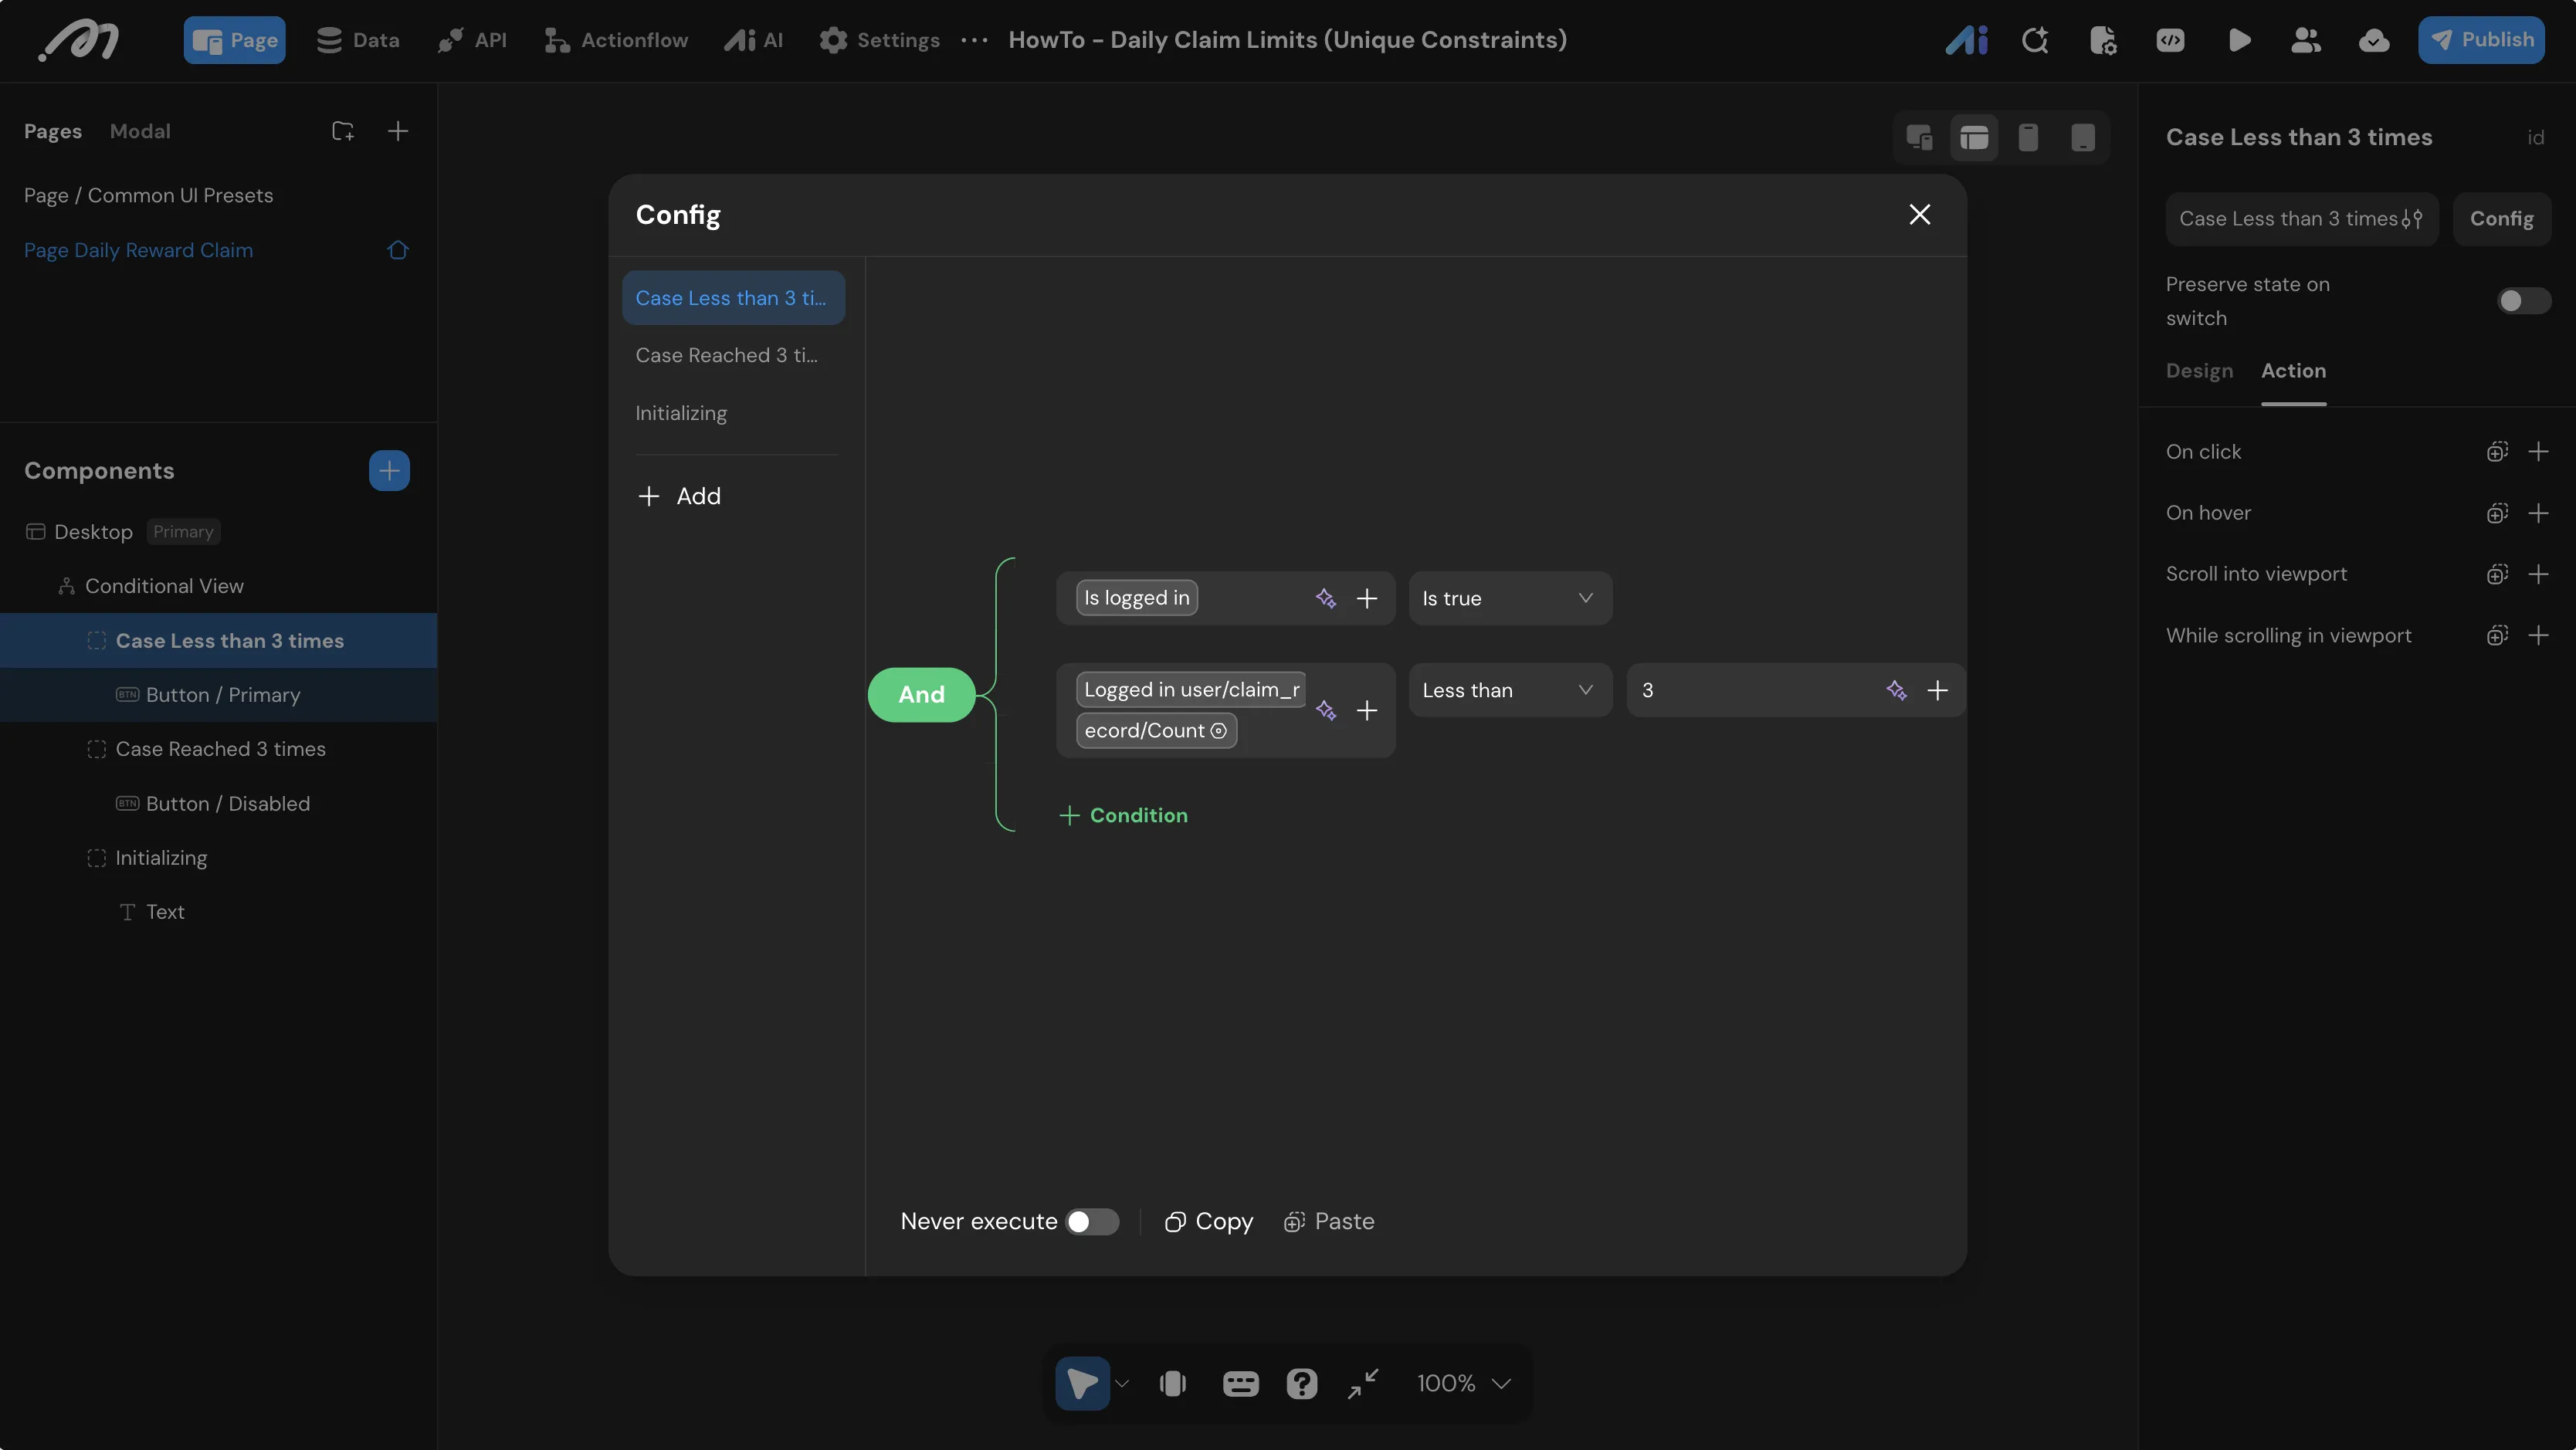Expand the pointer tool options chevron
Viewport: 2576px width, 1450px height.
tap(1122, 1384)
